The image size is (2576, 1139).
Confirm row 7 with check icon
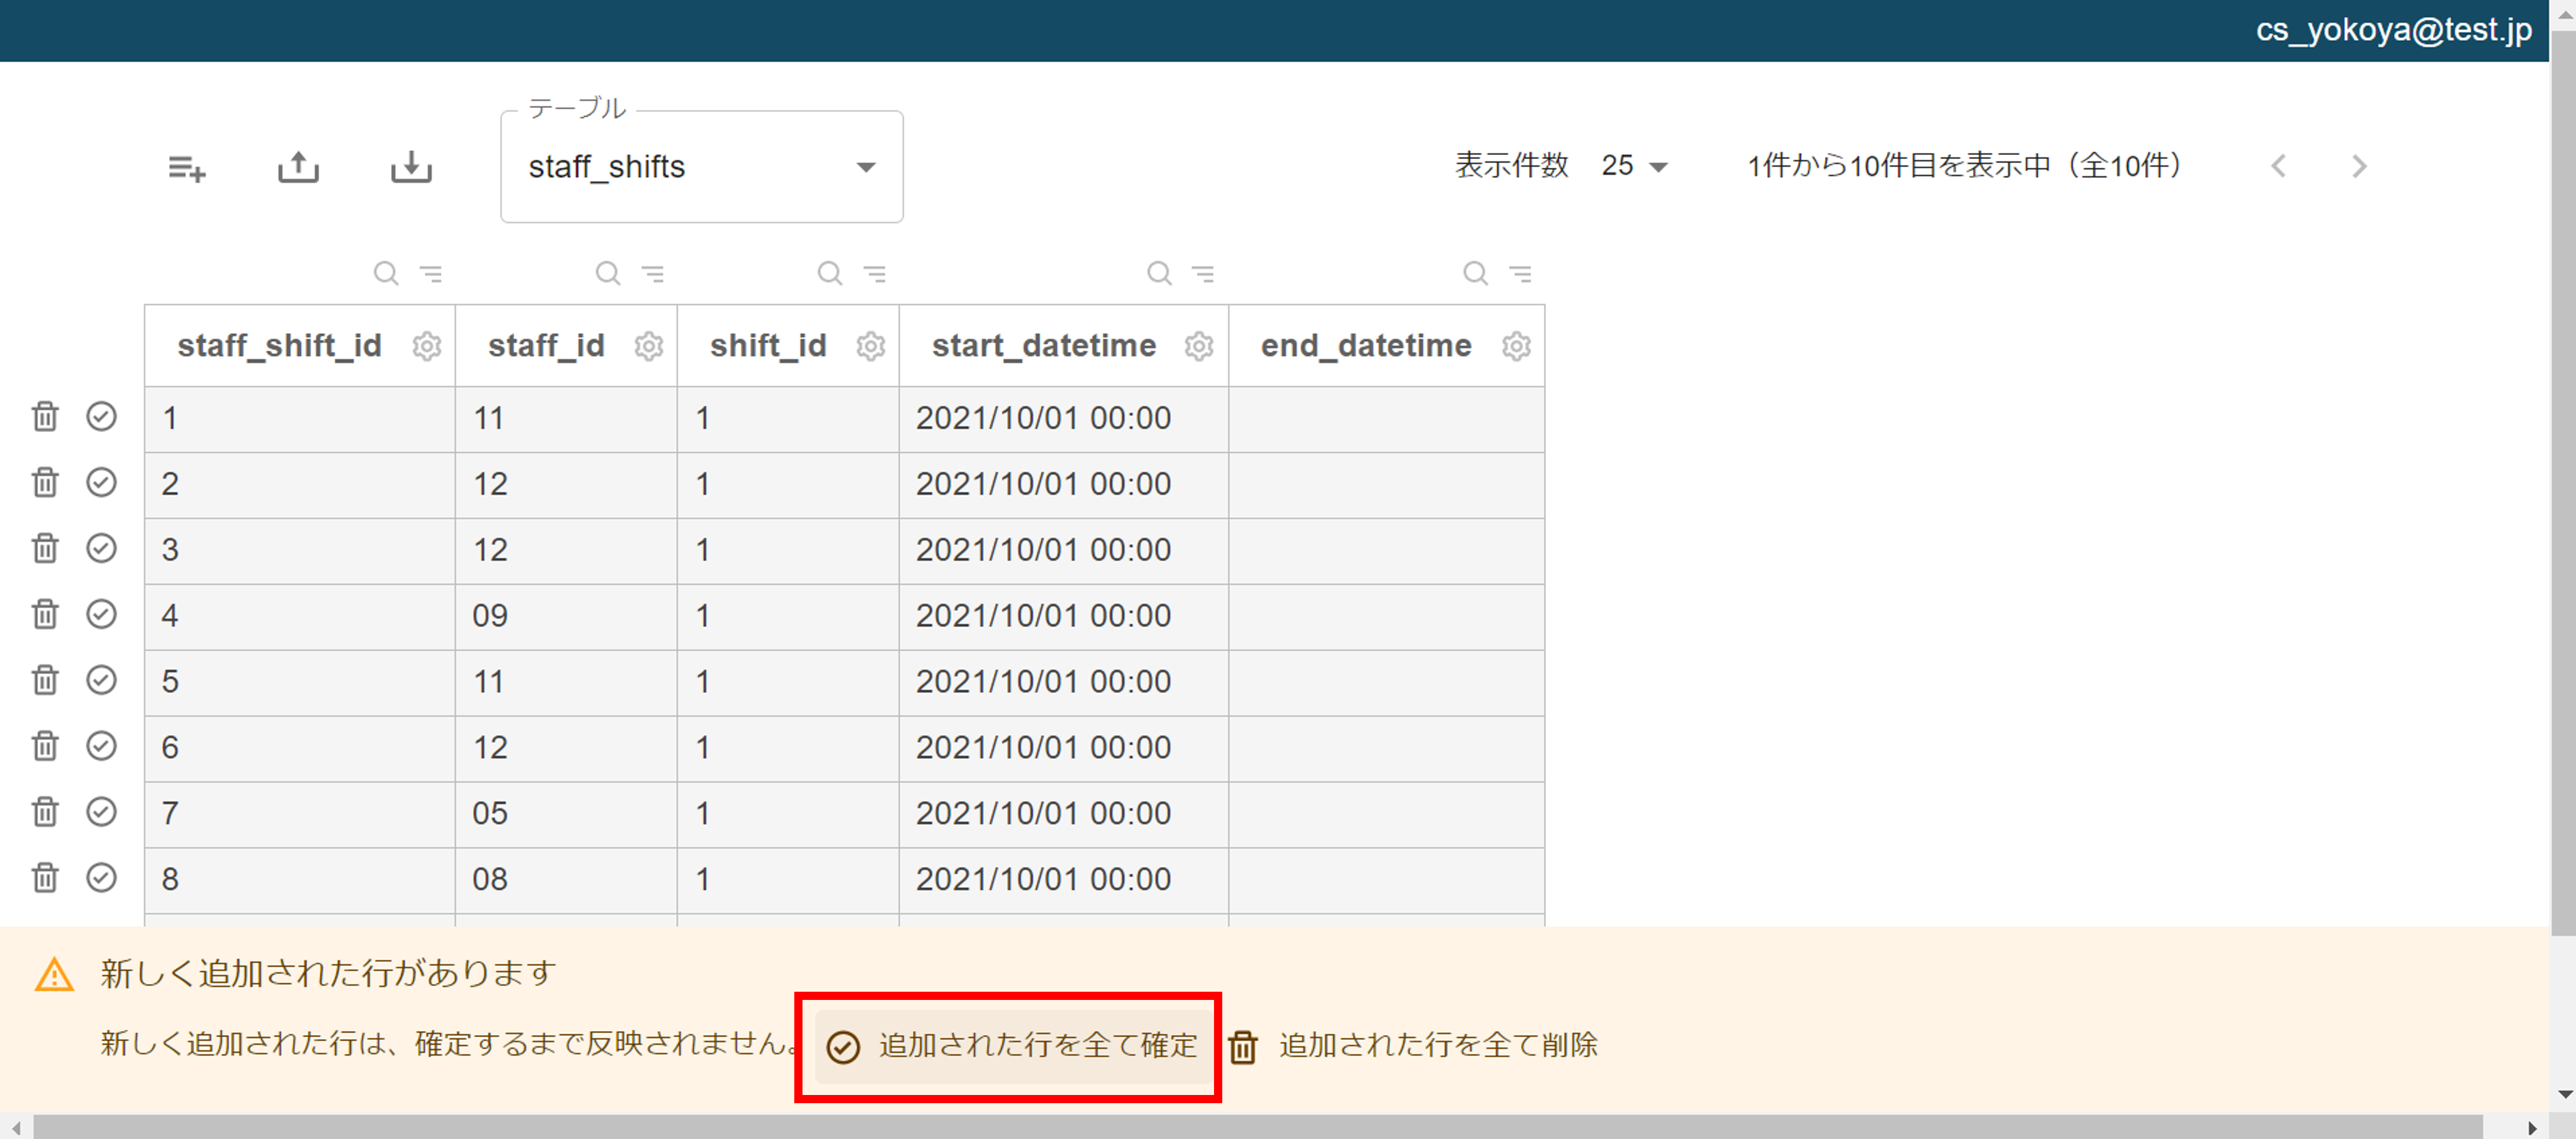[101, 812]
